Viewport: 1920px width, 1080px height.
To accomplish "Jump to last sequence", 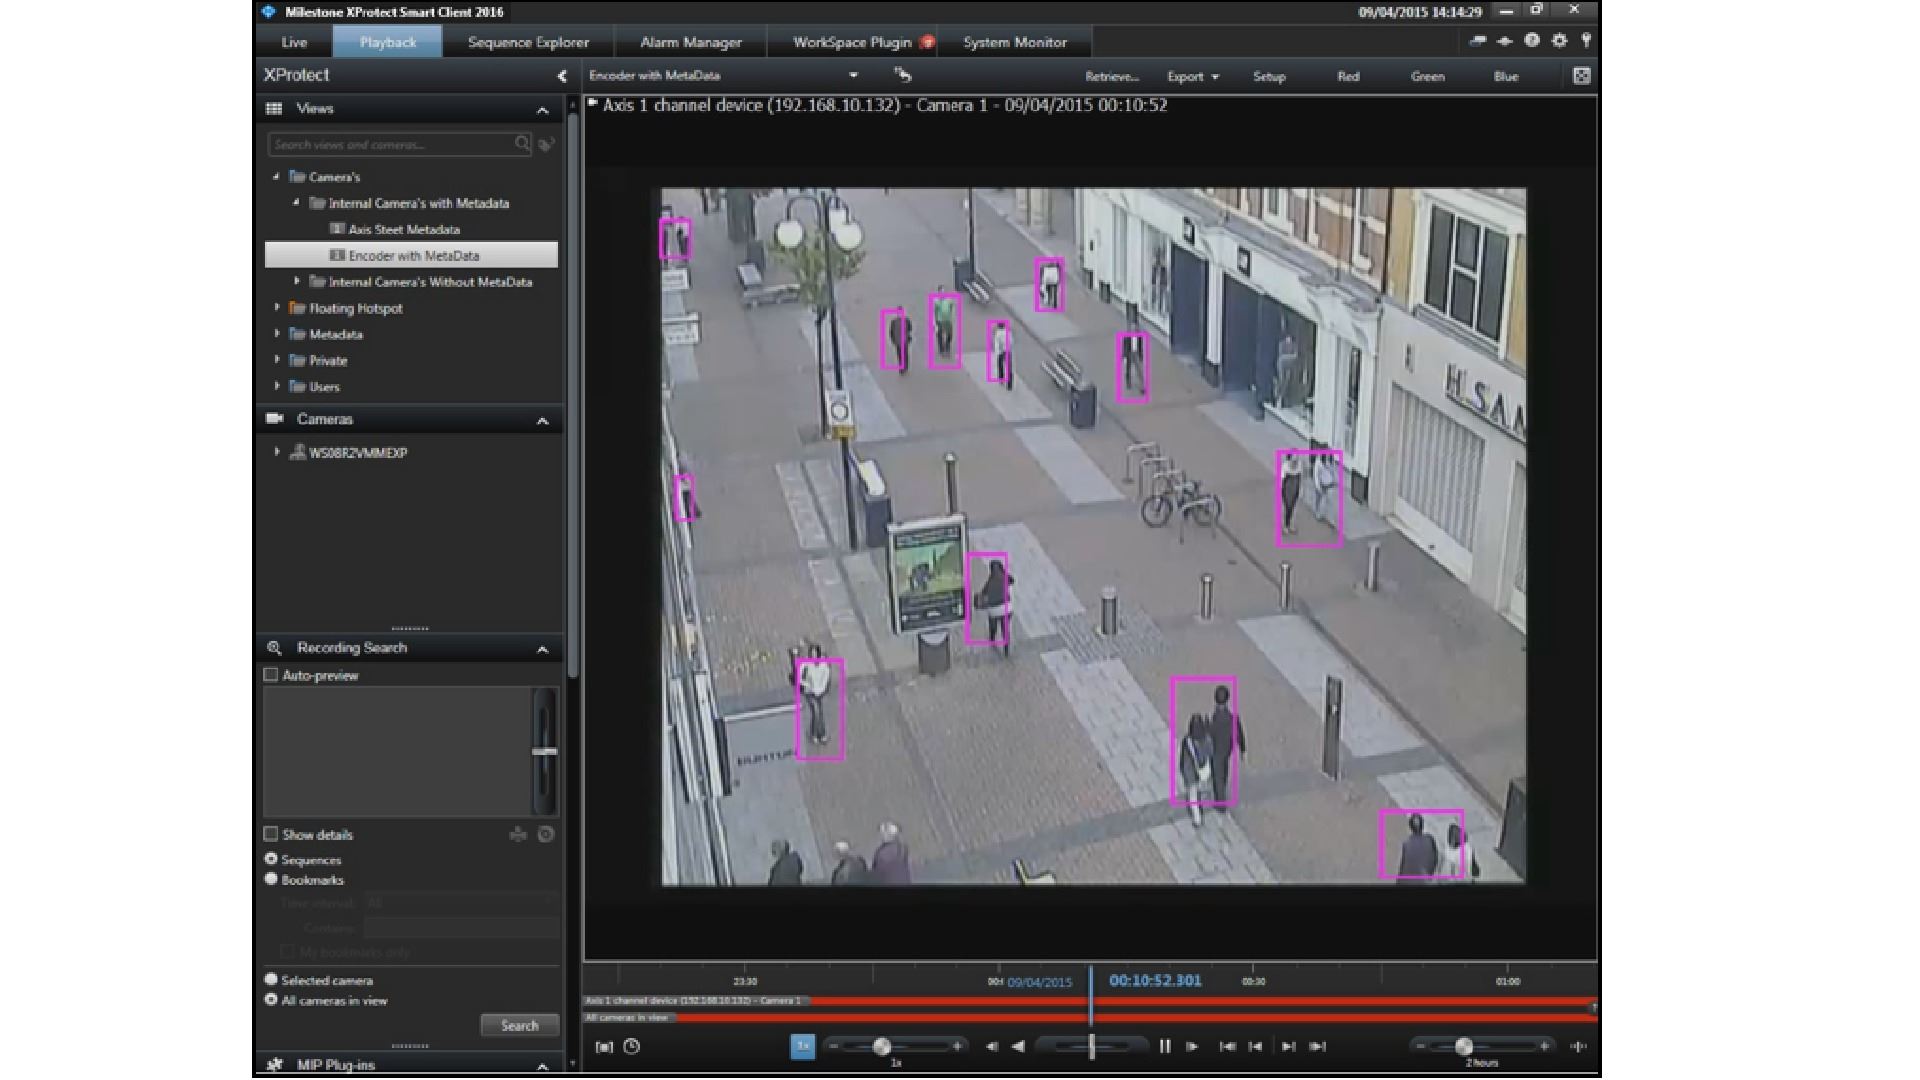I will [1318, 1046].
